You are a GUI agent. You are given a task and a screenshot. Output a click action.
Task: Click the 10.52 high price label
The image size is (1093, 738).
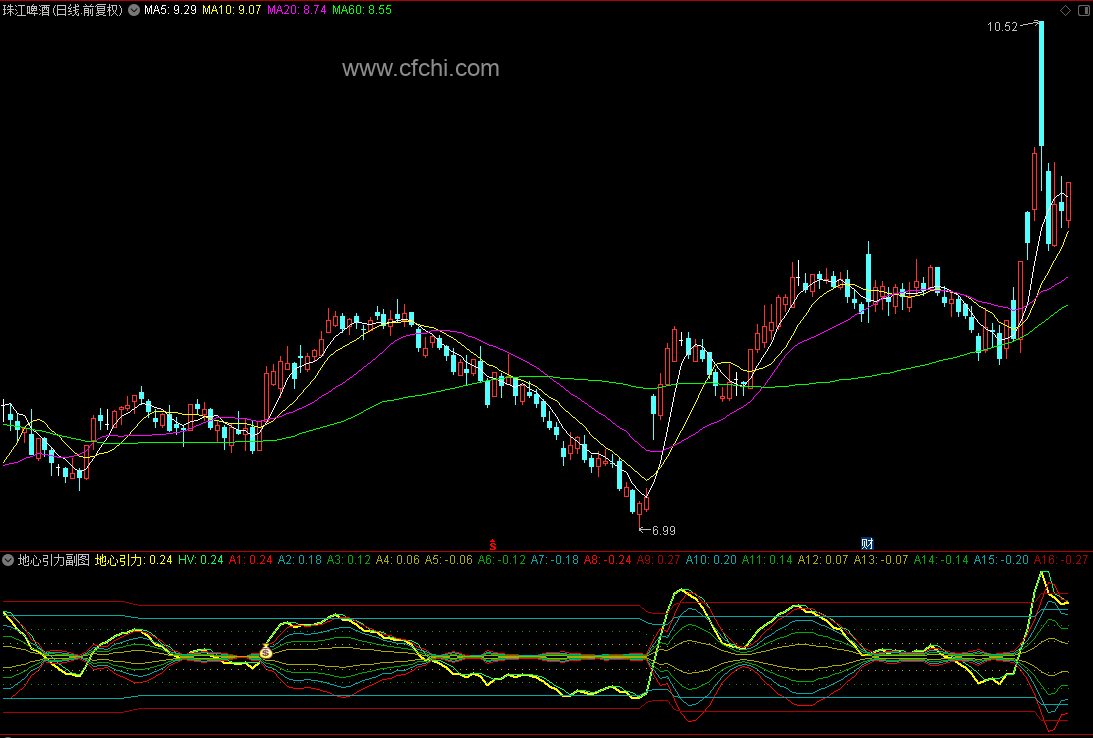[1002, 26]
